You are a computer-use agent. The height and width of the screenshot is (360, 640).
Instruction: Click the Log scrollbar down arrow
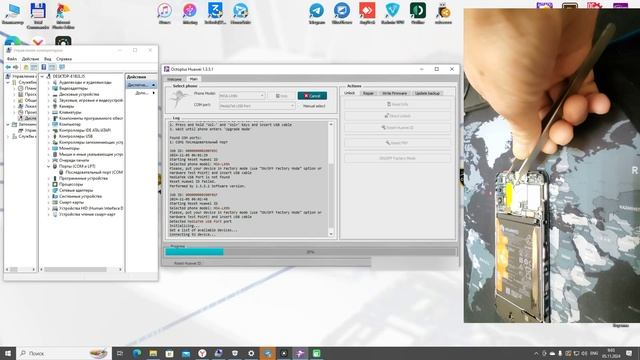pos(331,234)
